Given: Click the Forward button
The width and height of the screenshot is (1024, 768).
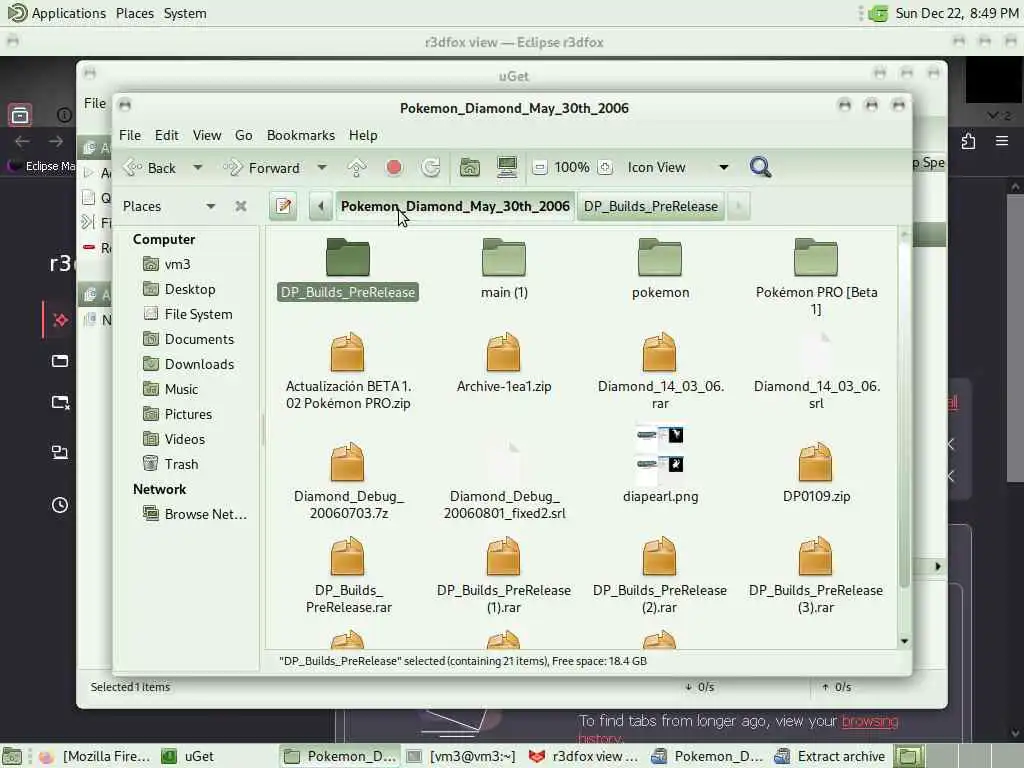Looking at the screenshot, I should click(262, 168).
